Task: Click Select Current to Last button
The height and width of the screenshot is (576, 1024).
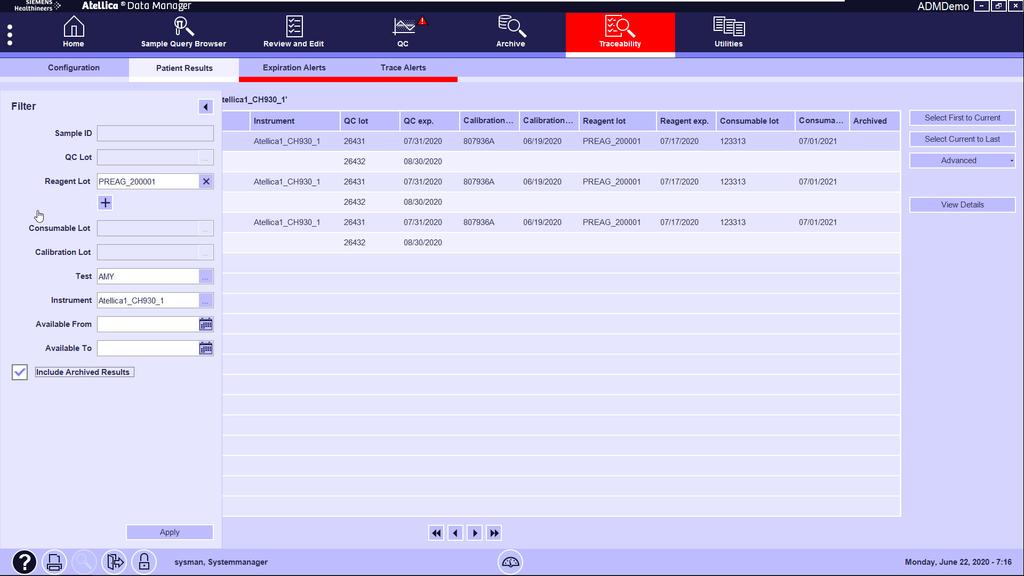Action: pyautogui.click(x=962, y=139)
